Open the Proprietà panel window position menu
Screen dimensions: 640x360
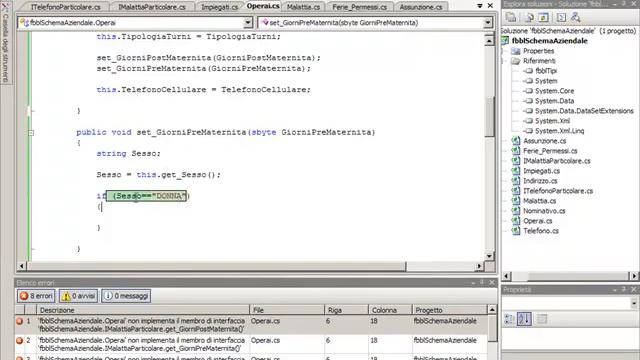(615, 289)
